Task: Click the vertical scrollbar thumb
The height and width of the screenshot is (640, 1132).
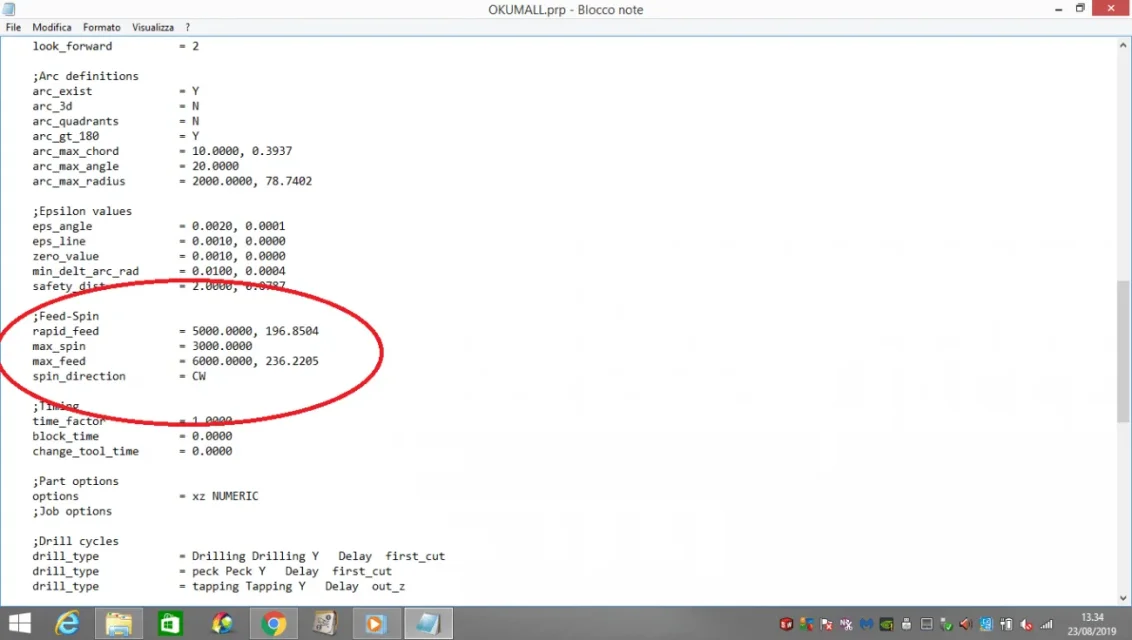Action: 1123,350
